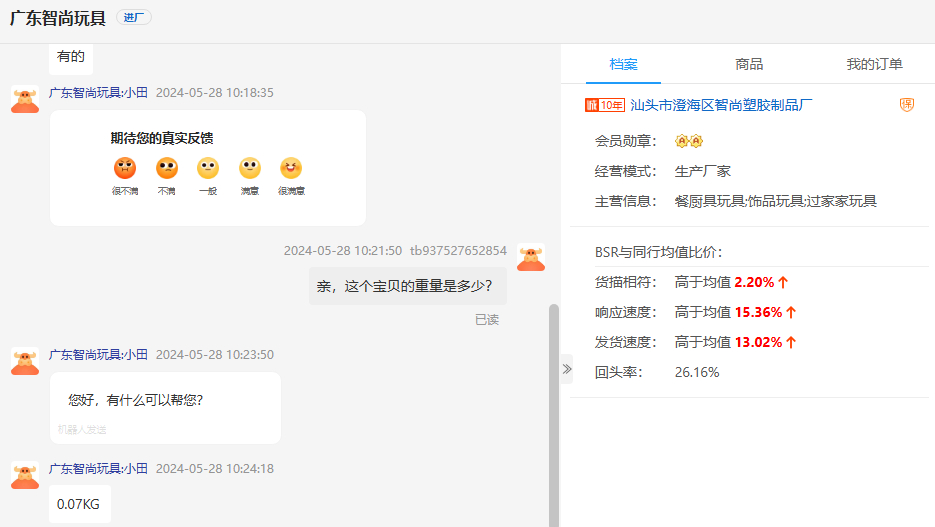The height and width of the screenshot is (527, 935).
Task: Click the message 您好，有什么可以帮您？
Action: coord(165,408)
